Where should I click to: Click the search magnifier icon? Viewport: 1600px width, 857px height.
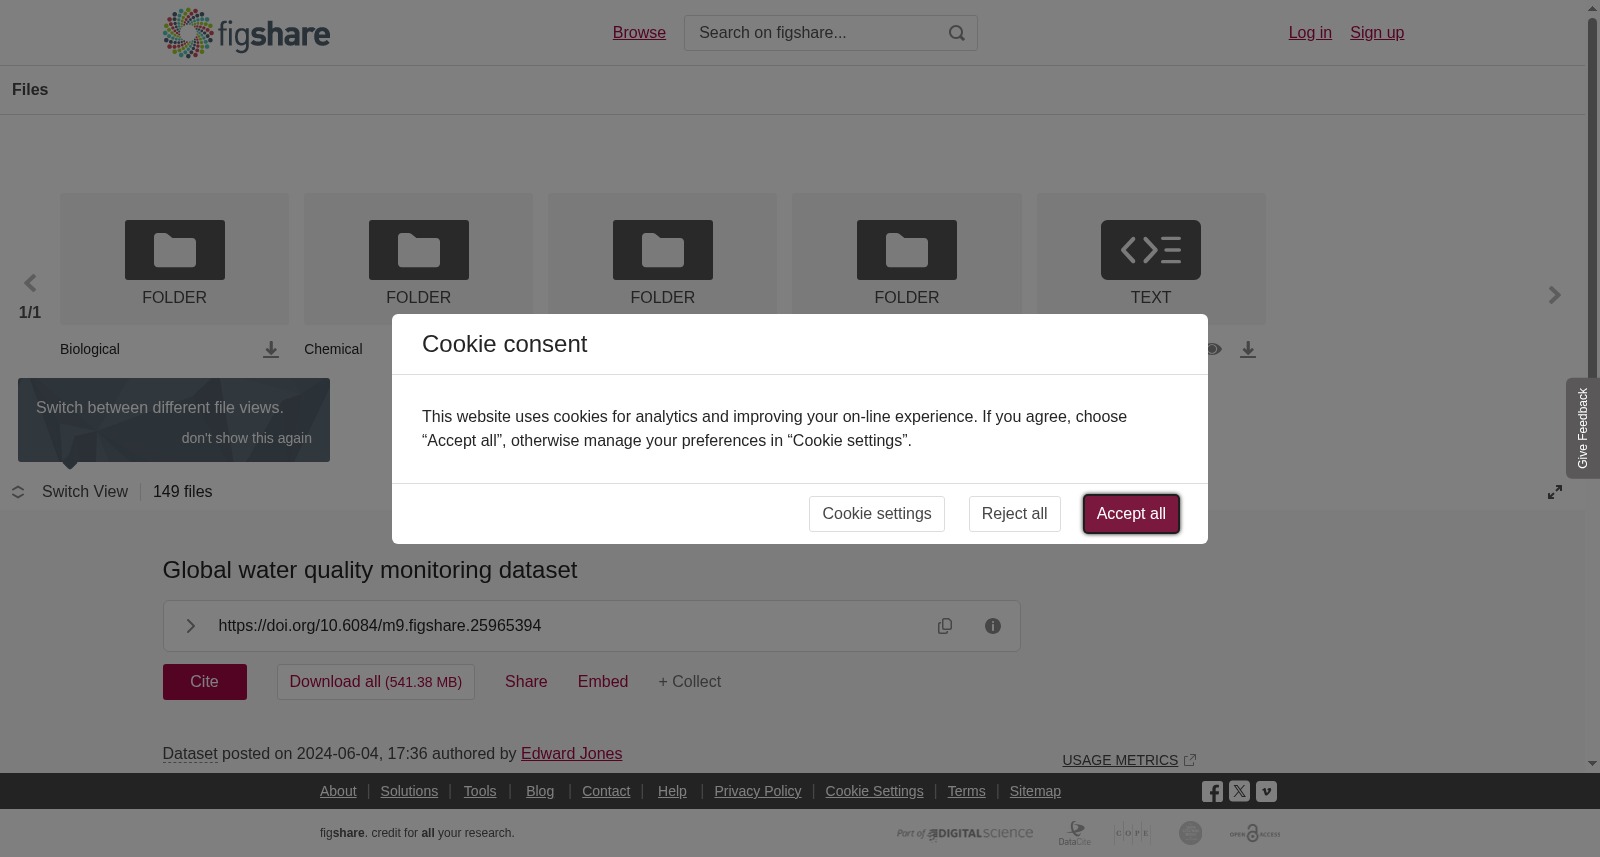957,33
